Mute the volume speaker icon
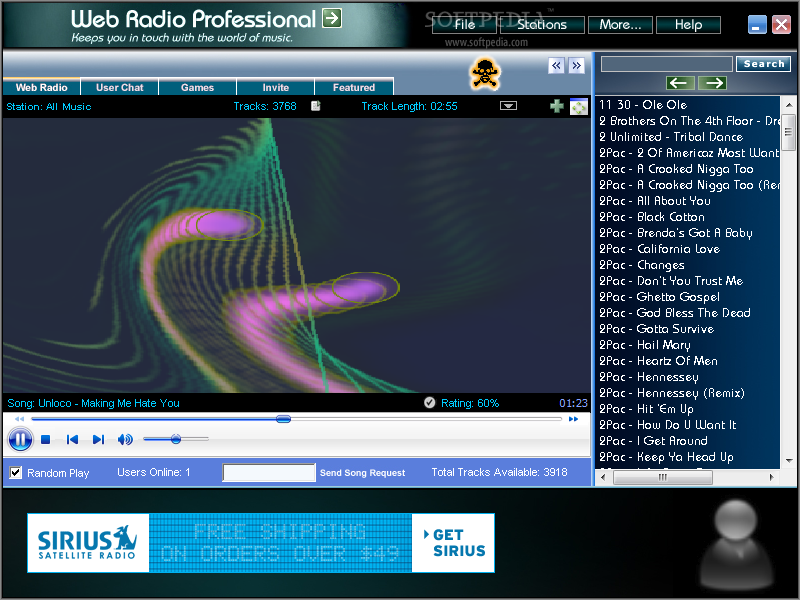This screenshot has height=600, width=800. (x=125, y=439)
